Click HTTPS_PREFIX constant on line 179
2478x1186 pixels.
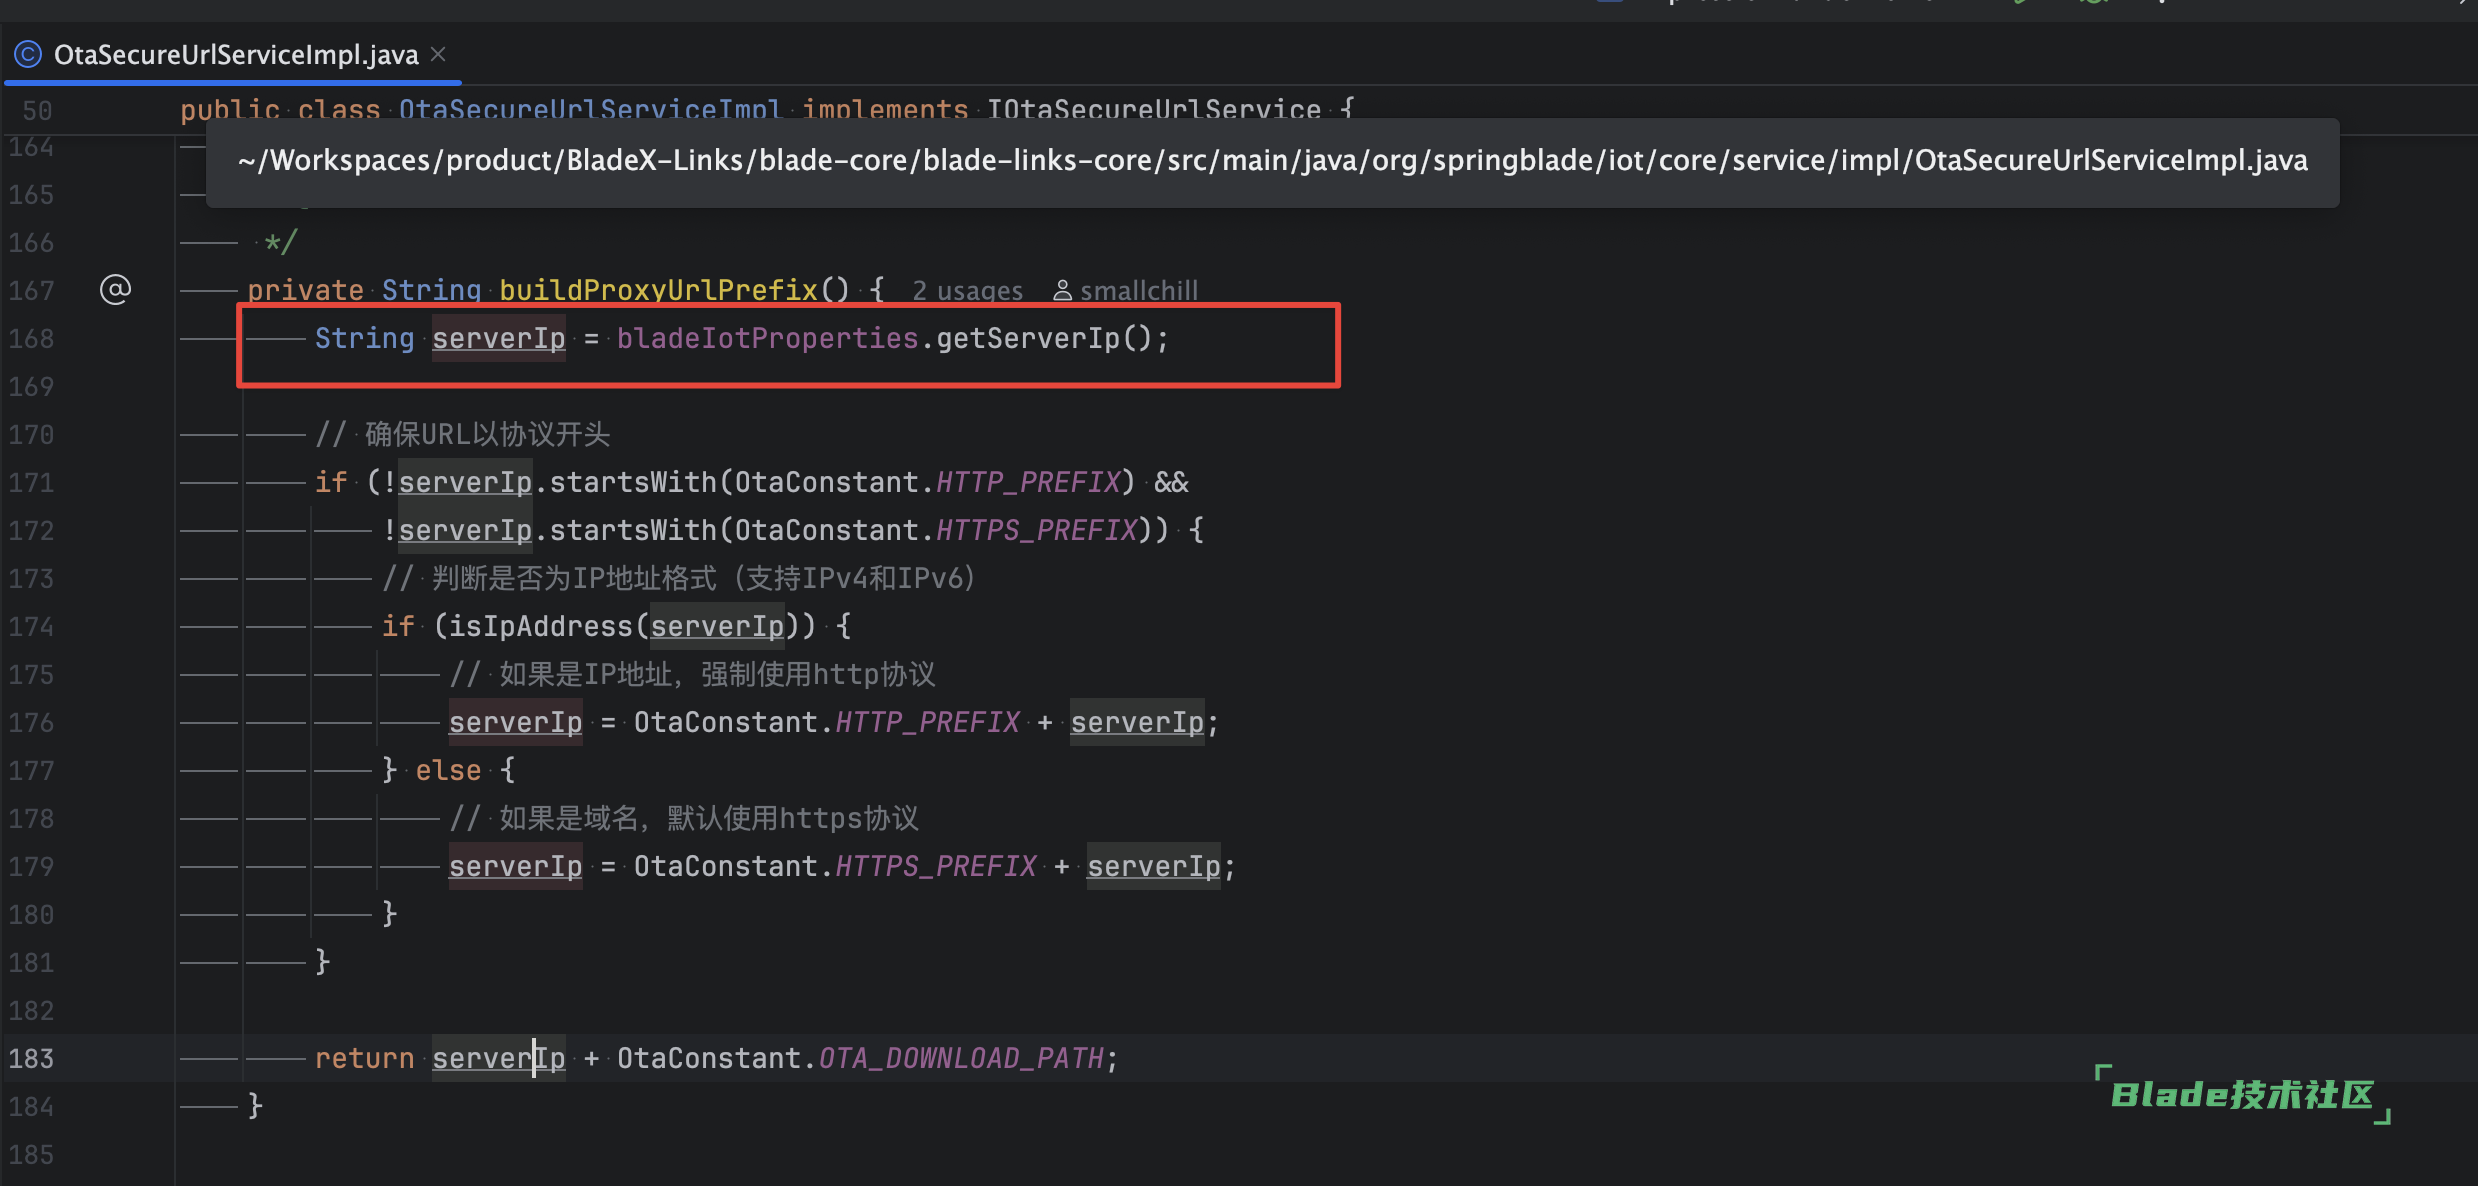[935, 866]
